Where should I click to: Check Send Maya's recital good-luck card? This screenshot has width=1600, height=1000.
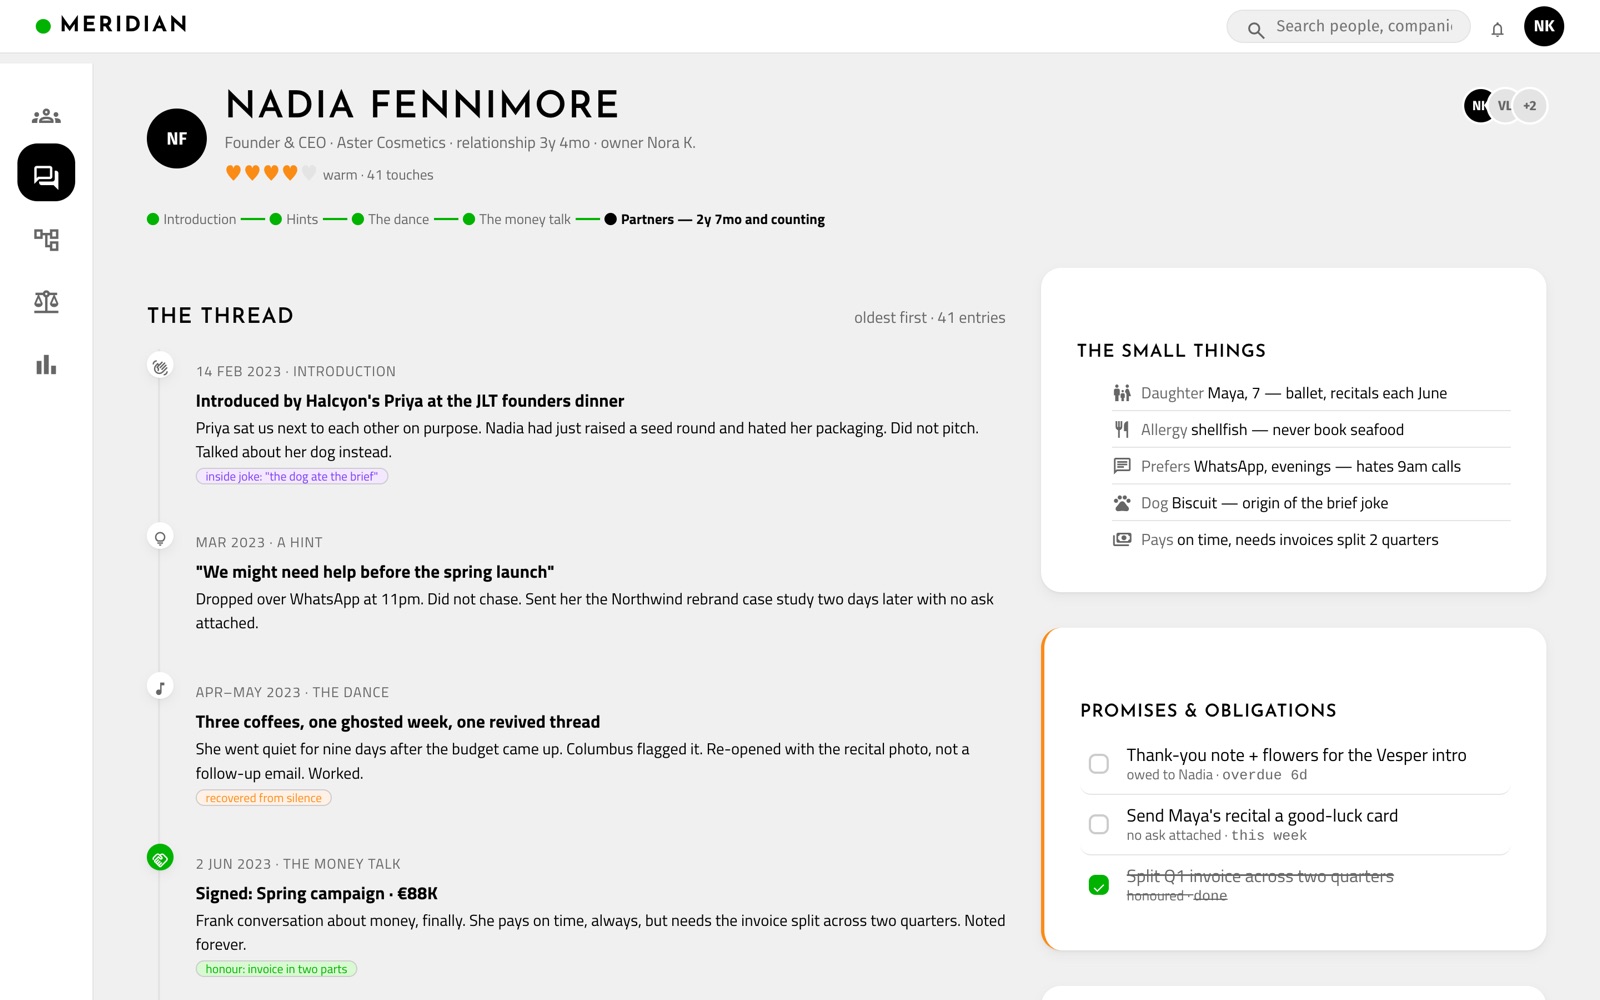click(1099, 824)
